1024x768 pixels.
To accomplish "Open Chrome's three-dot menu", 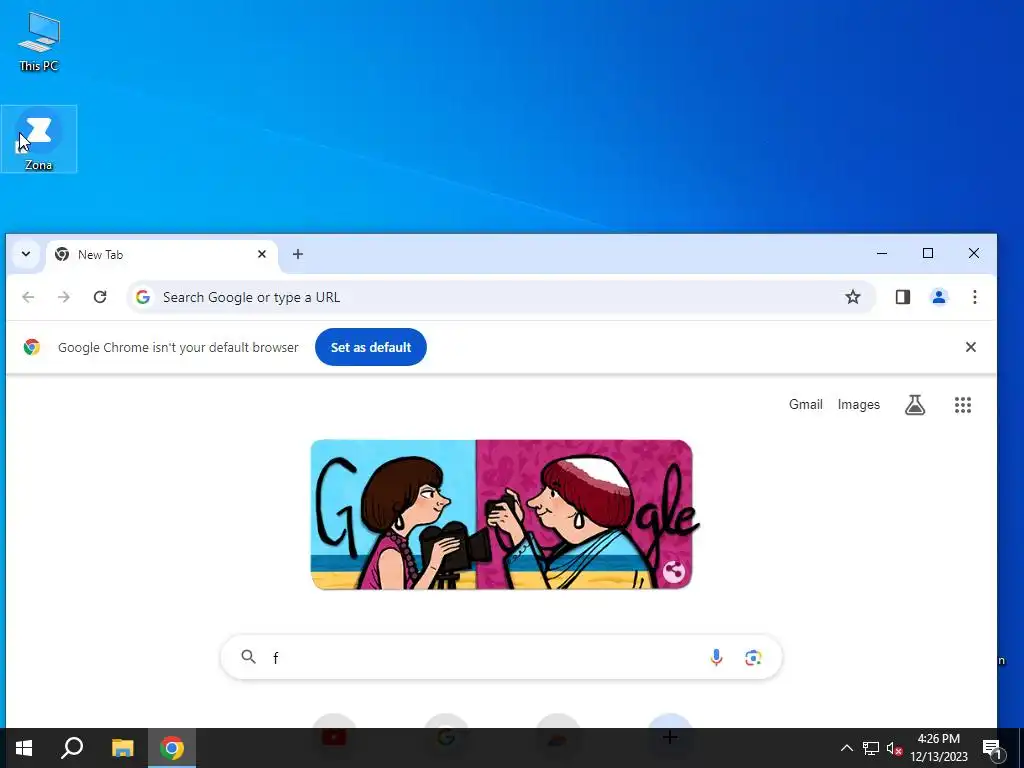I will click(974, 297).
